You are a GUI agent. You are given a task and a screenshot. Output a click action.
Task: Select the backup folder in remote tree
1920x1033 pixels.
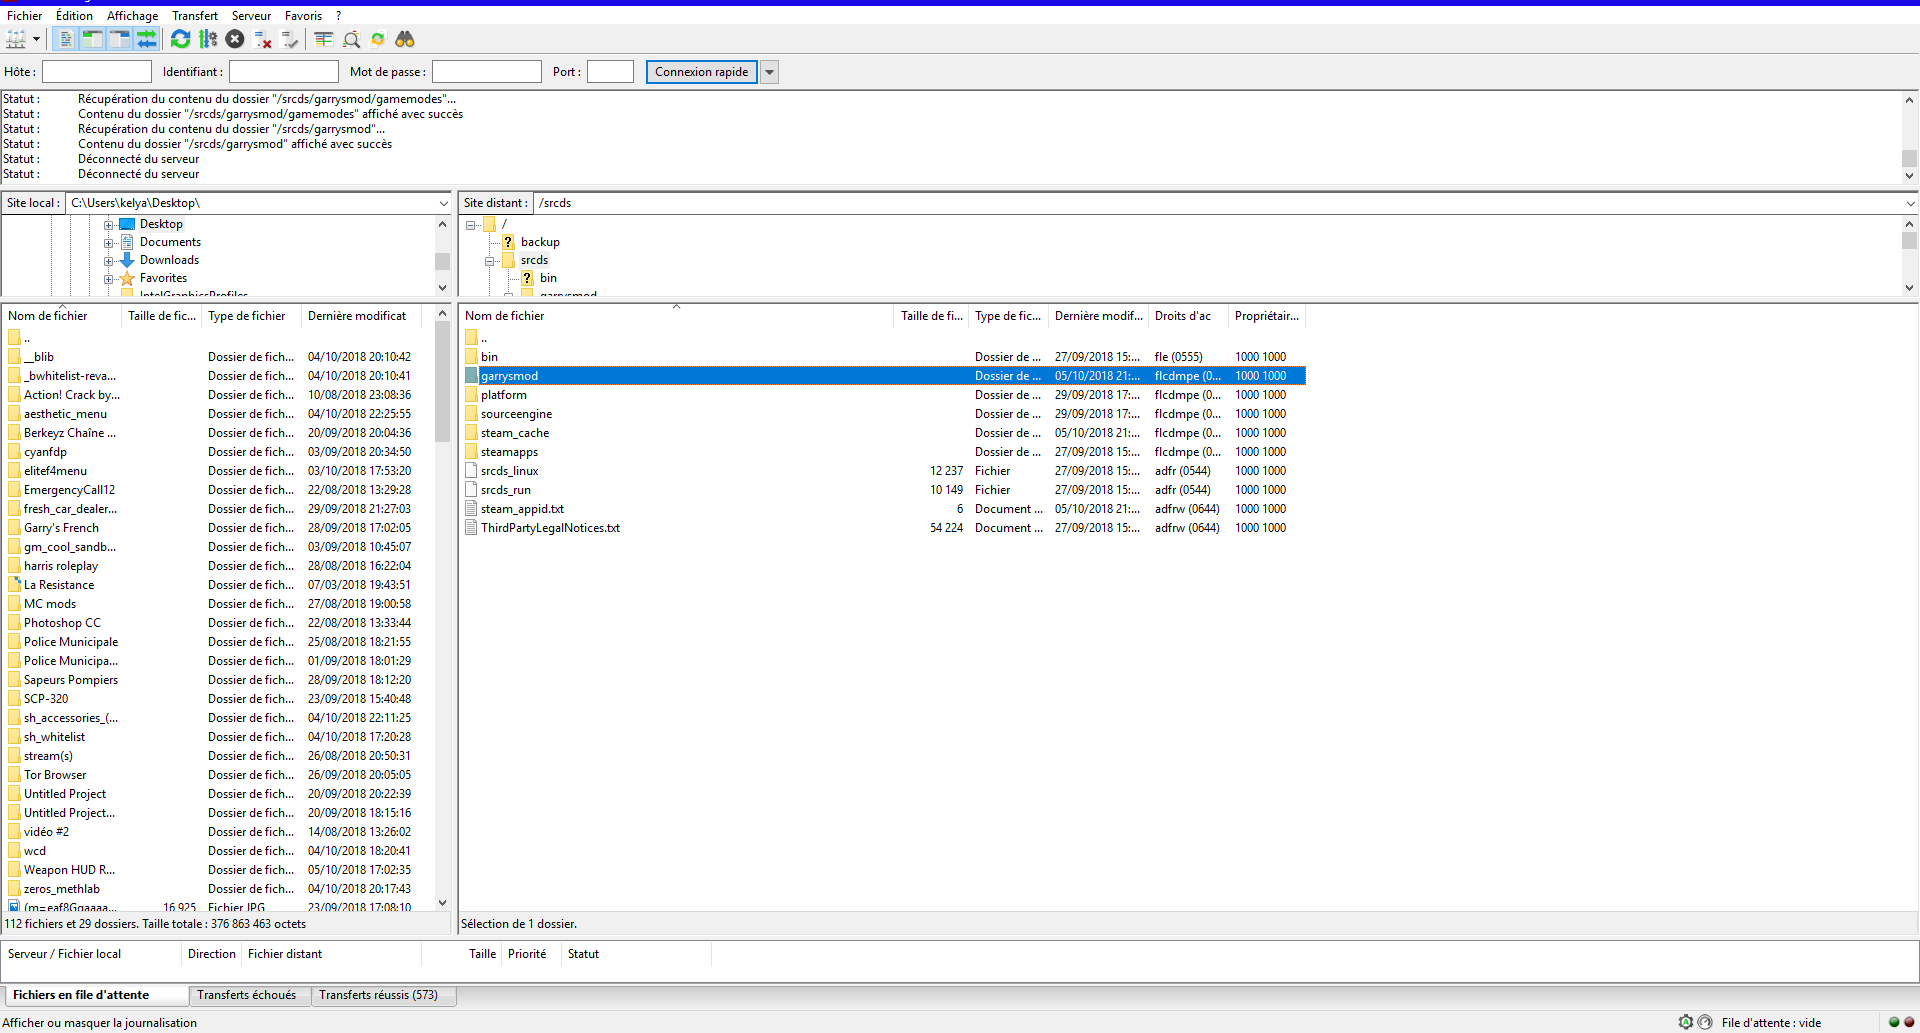(540, 242)
